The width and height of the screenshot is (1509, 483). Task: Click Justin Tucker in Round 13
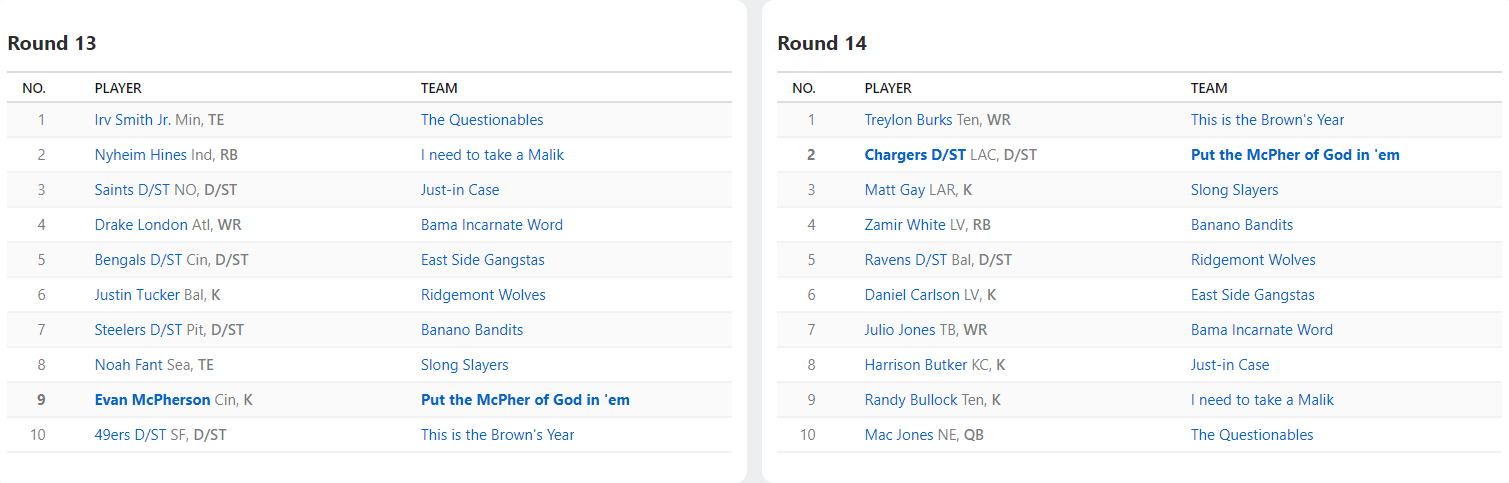[138, 295]
